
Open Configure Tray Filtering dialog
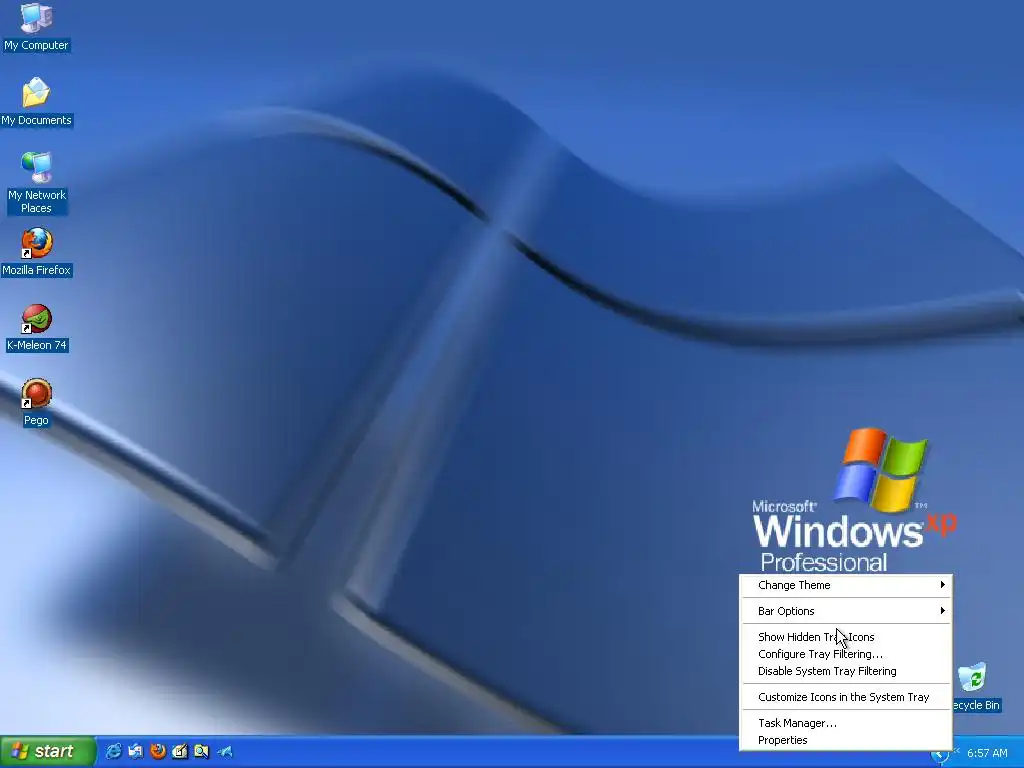tap(846, 654)
